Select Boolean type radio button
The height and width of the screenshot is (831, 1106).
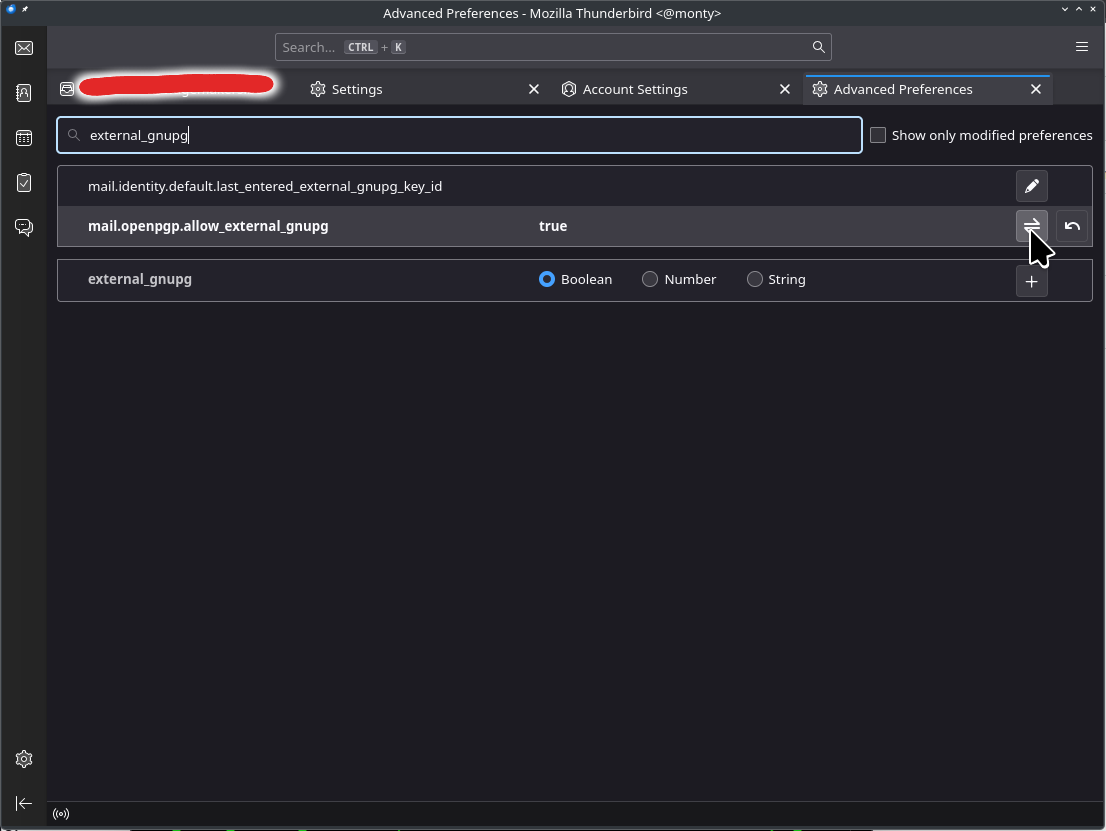(x=547, y=280)
